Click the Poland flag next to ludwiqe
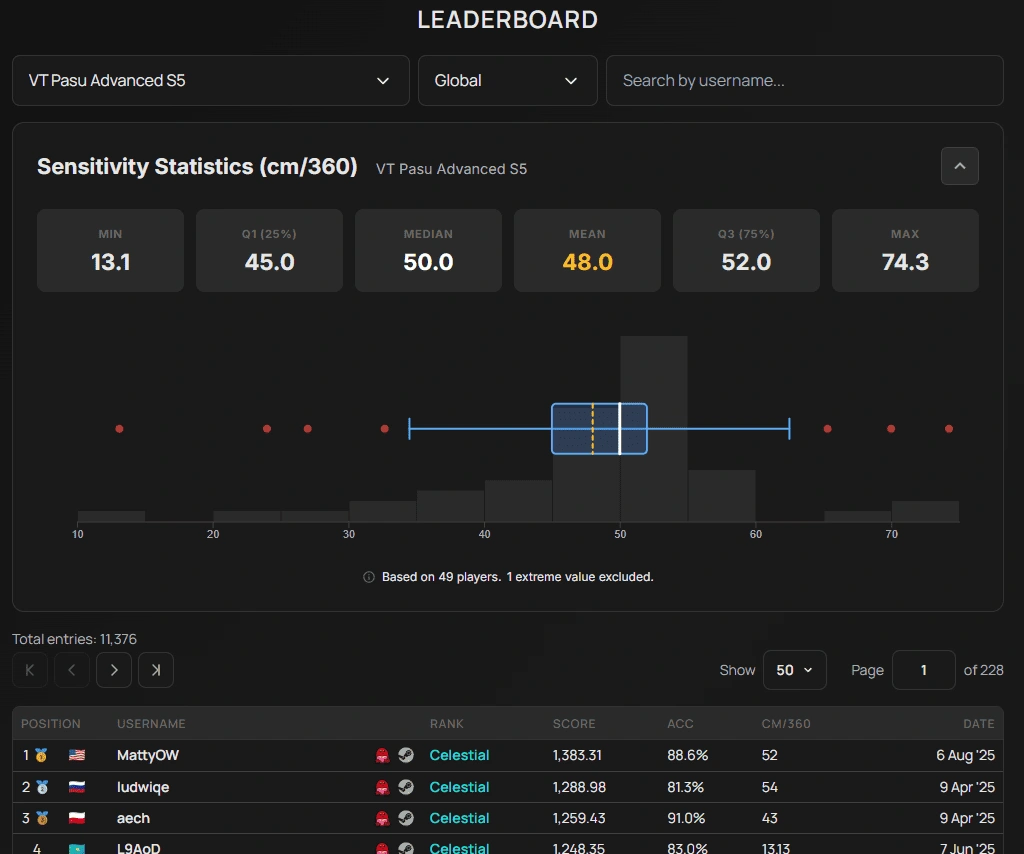 74,787
